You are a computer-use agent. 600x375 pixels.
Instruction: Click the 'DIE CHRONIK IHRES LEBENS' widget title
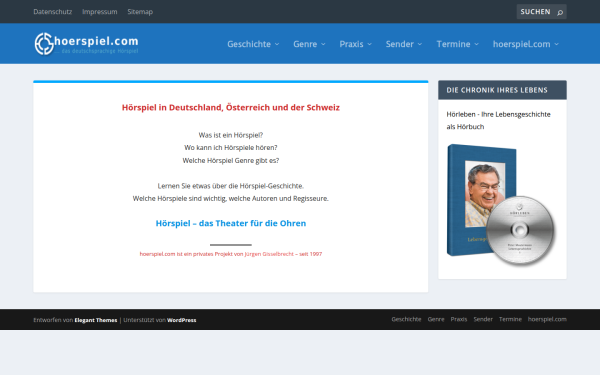coord(497,90)
